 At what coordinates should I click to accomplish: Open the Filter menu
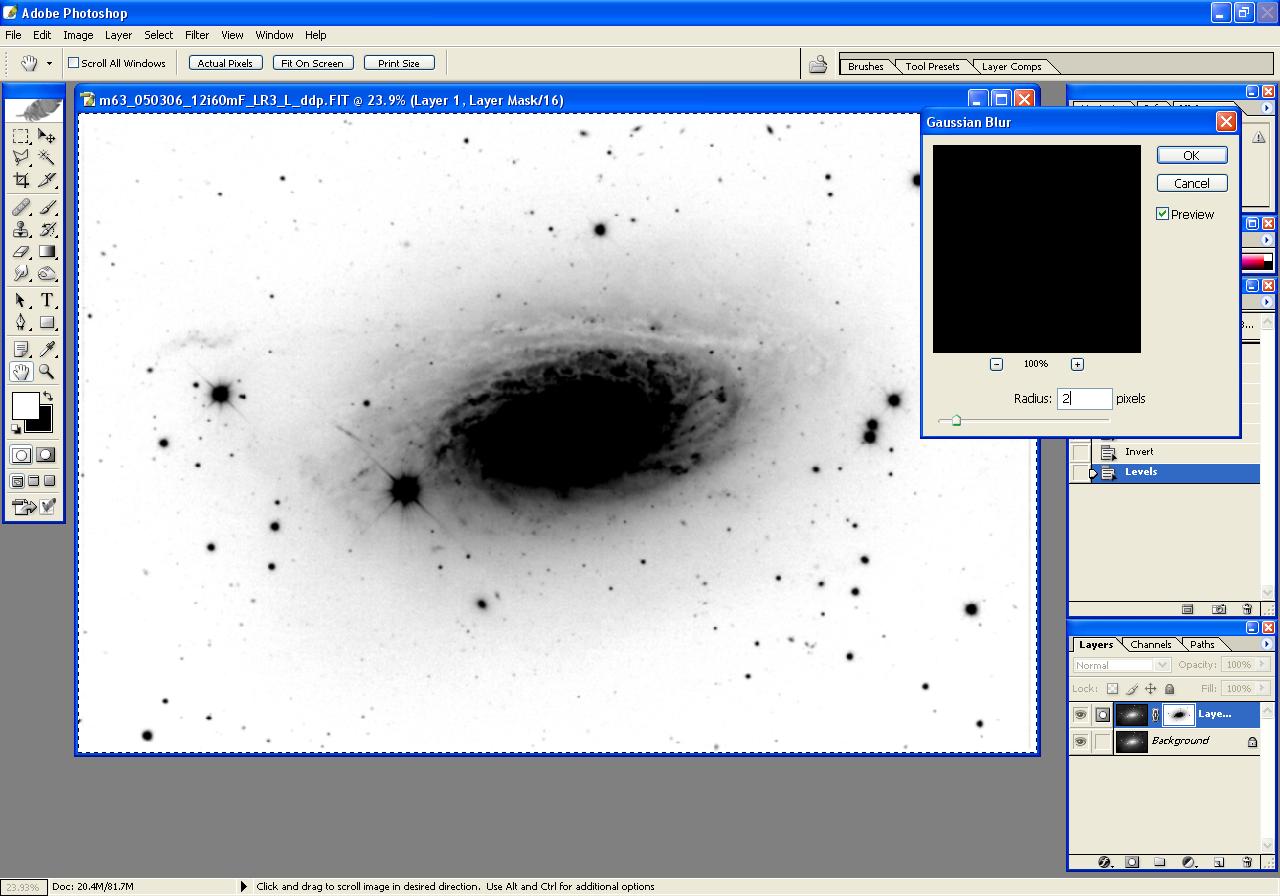coord(197,35)
